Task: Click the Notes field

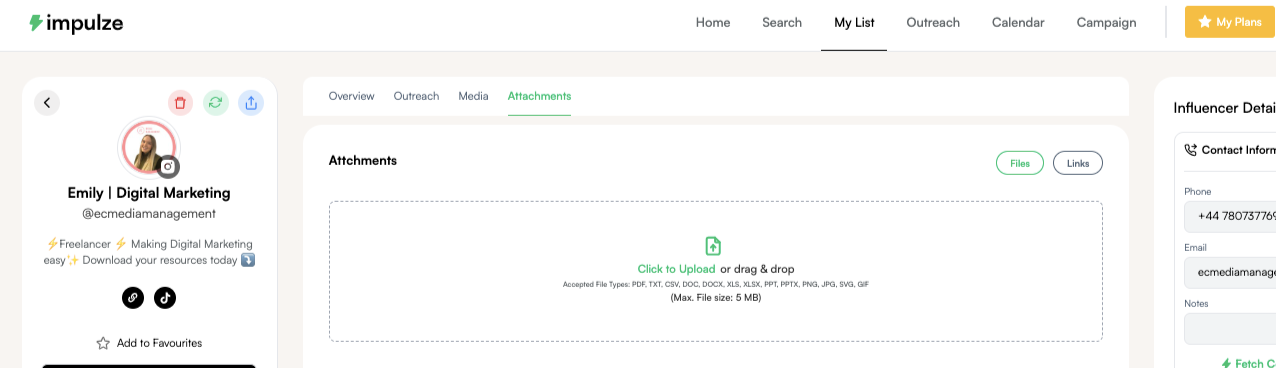Action: point(1230,329)
